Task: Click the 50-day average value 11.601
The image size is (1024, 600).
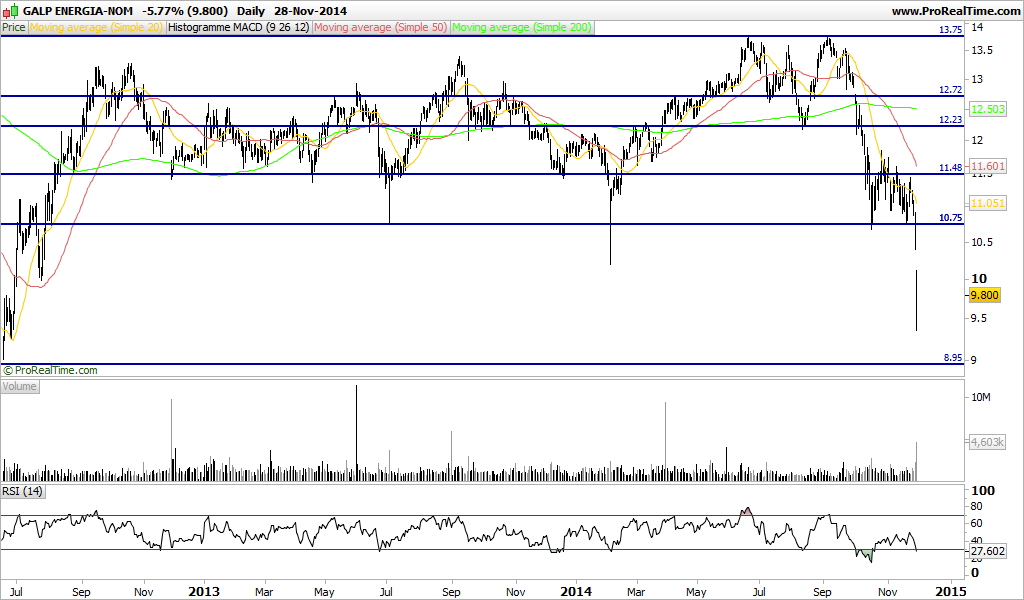Action: click(987, 166)
